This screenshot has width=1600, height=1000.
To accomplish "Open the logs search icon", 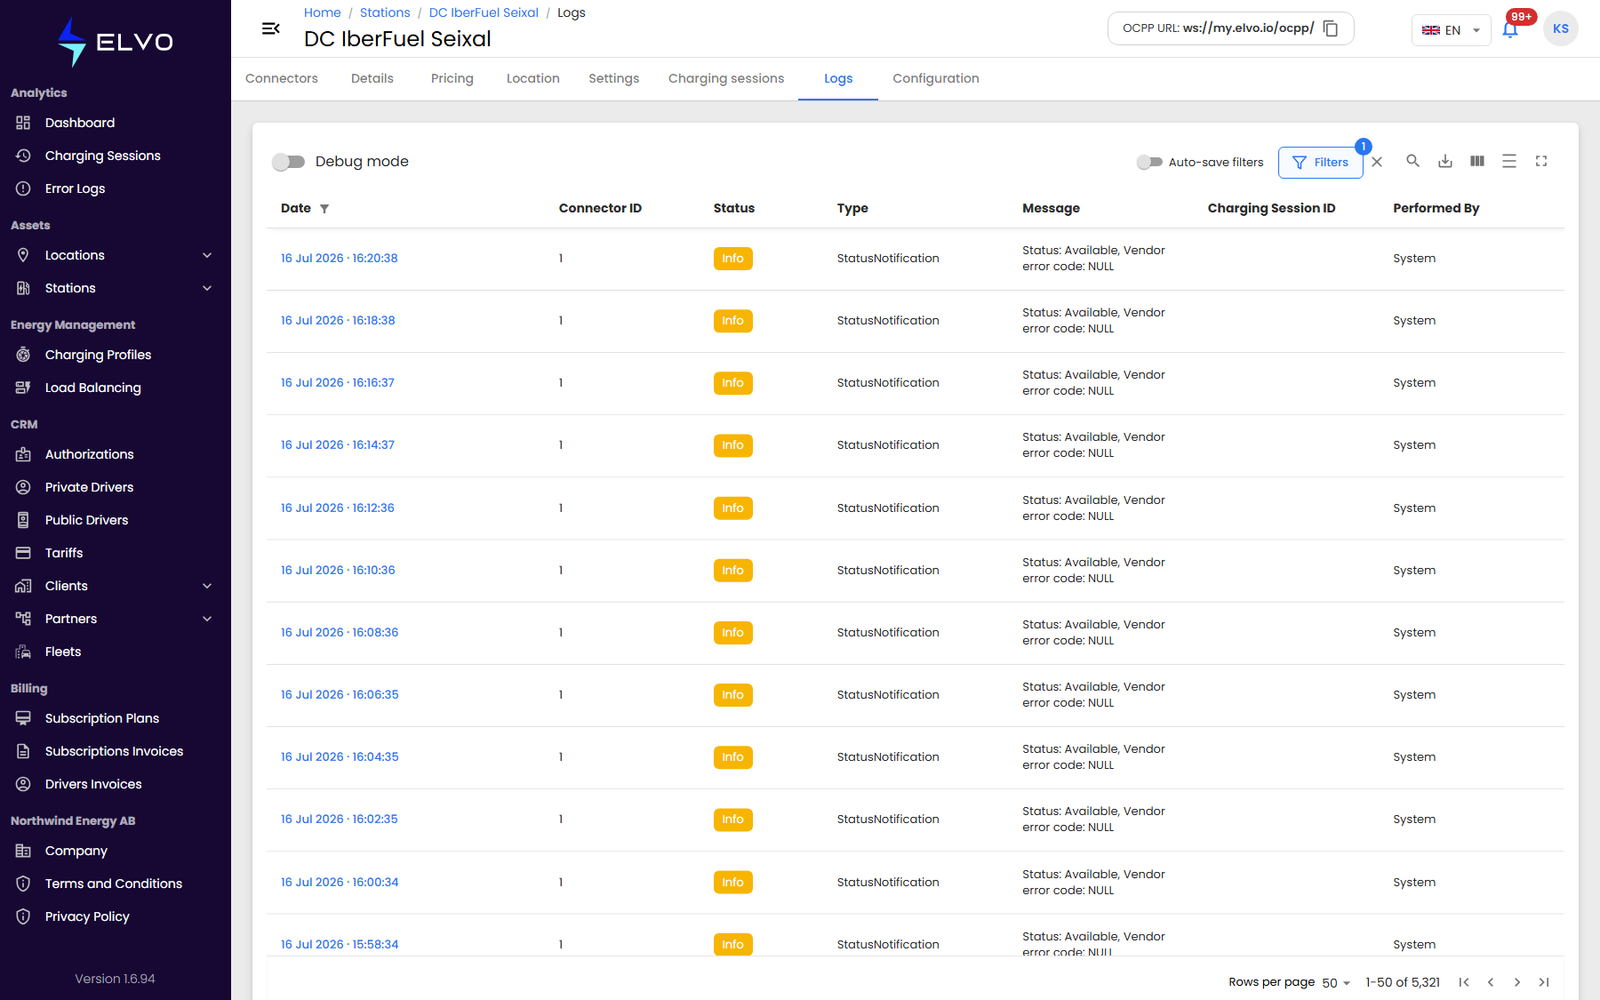I will (x=1413, y=161).
